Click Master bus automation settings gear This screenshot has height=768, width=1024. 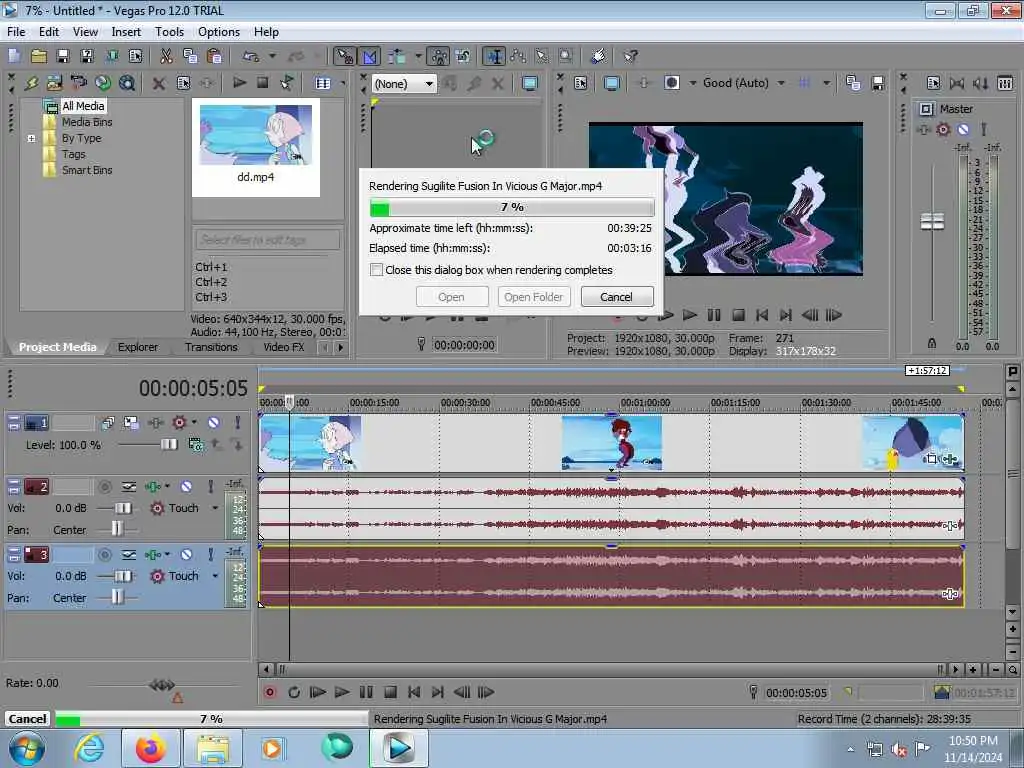[943, 129]
